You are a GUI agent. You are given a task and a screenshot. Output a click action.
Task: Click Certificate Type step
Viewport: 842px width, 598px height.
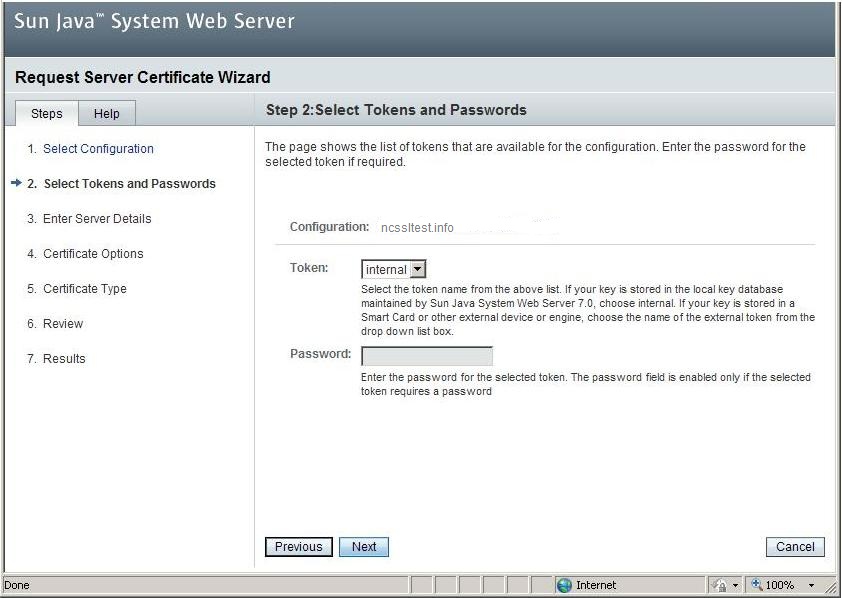pyautogui.click(x=84, y=289)
